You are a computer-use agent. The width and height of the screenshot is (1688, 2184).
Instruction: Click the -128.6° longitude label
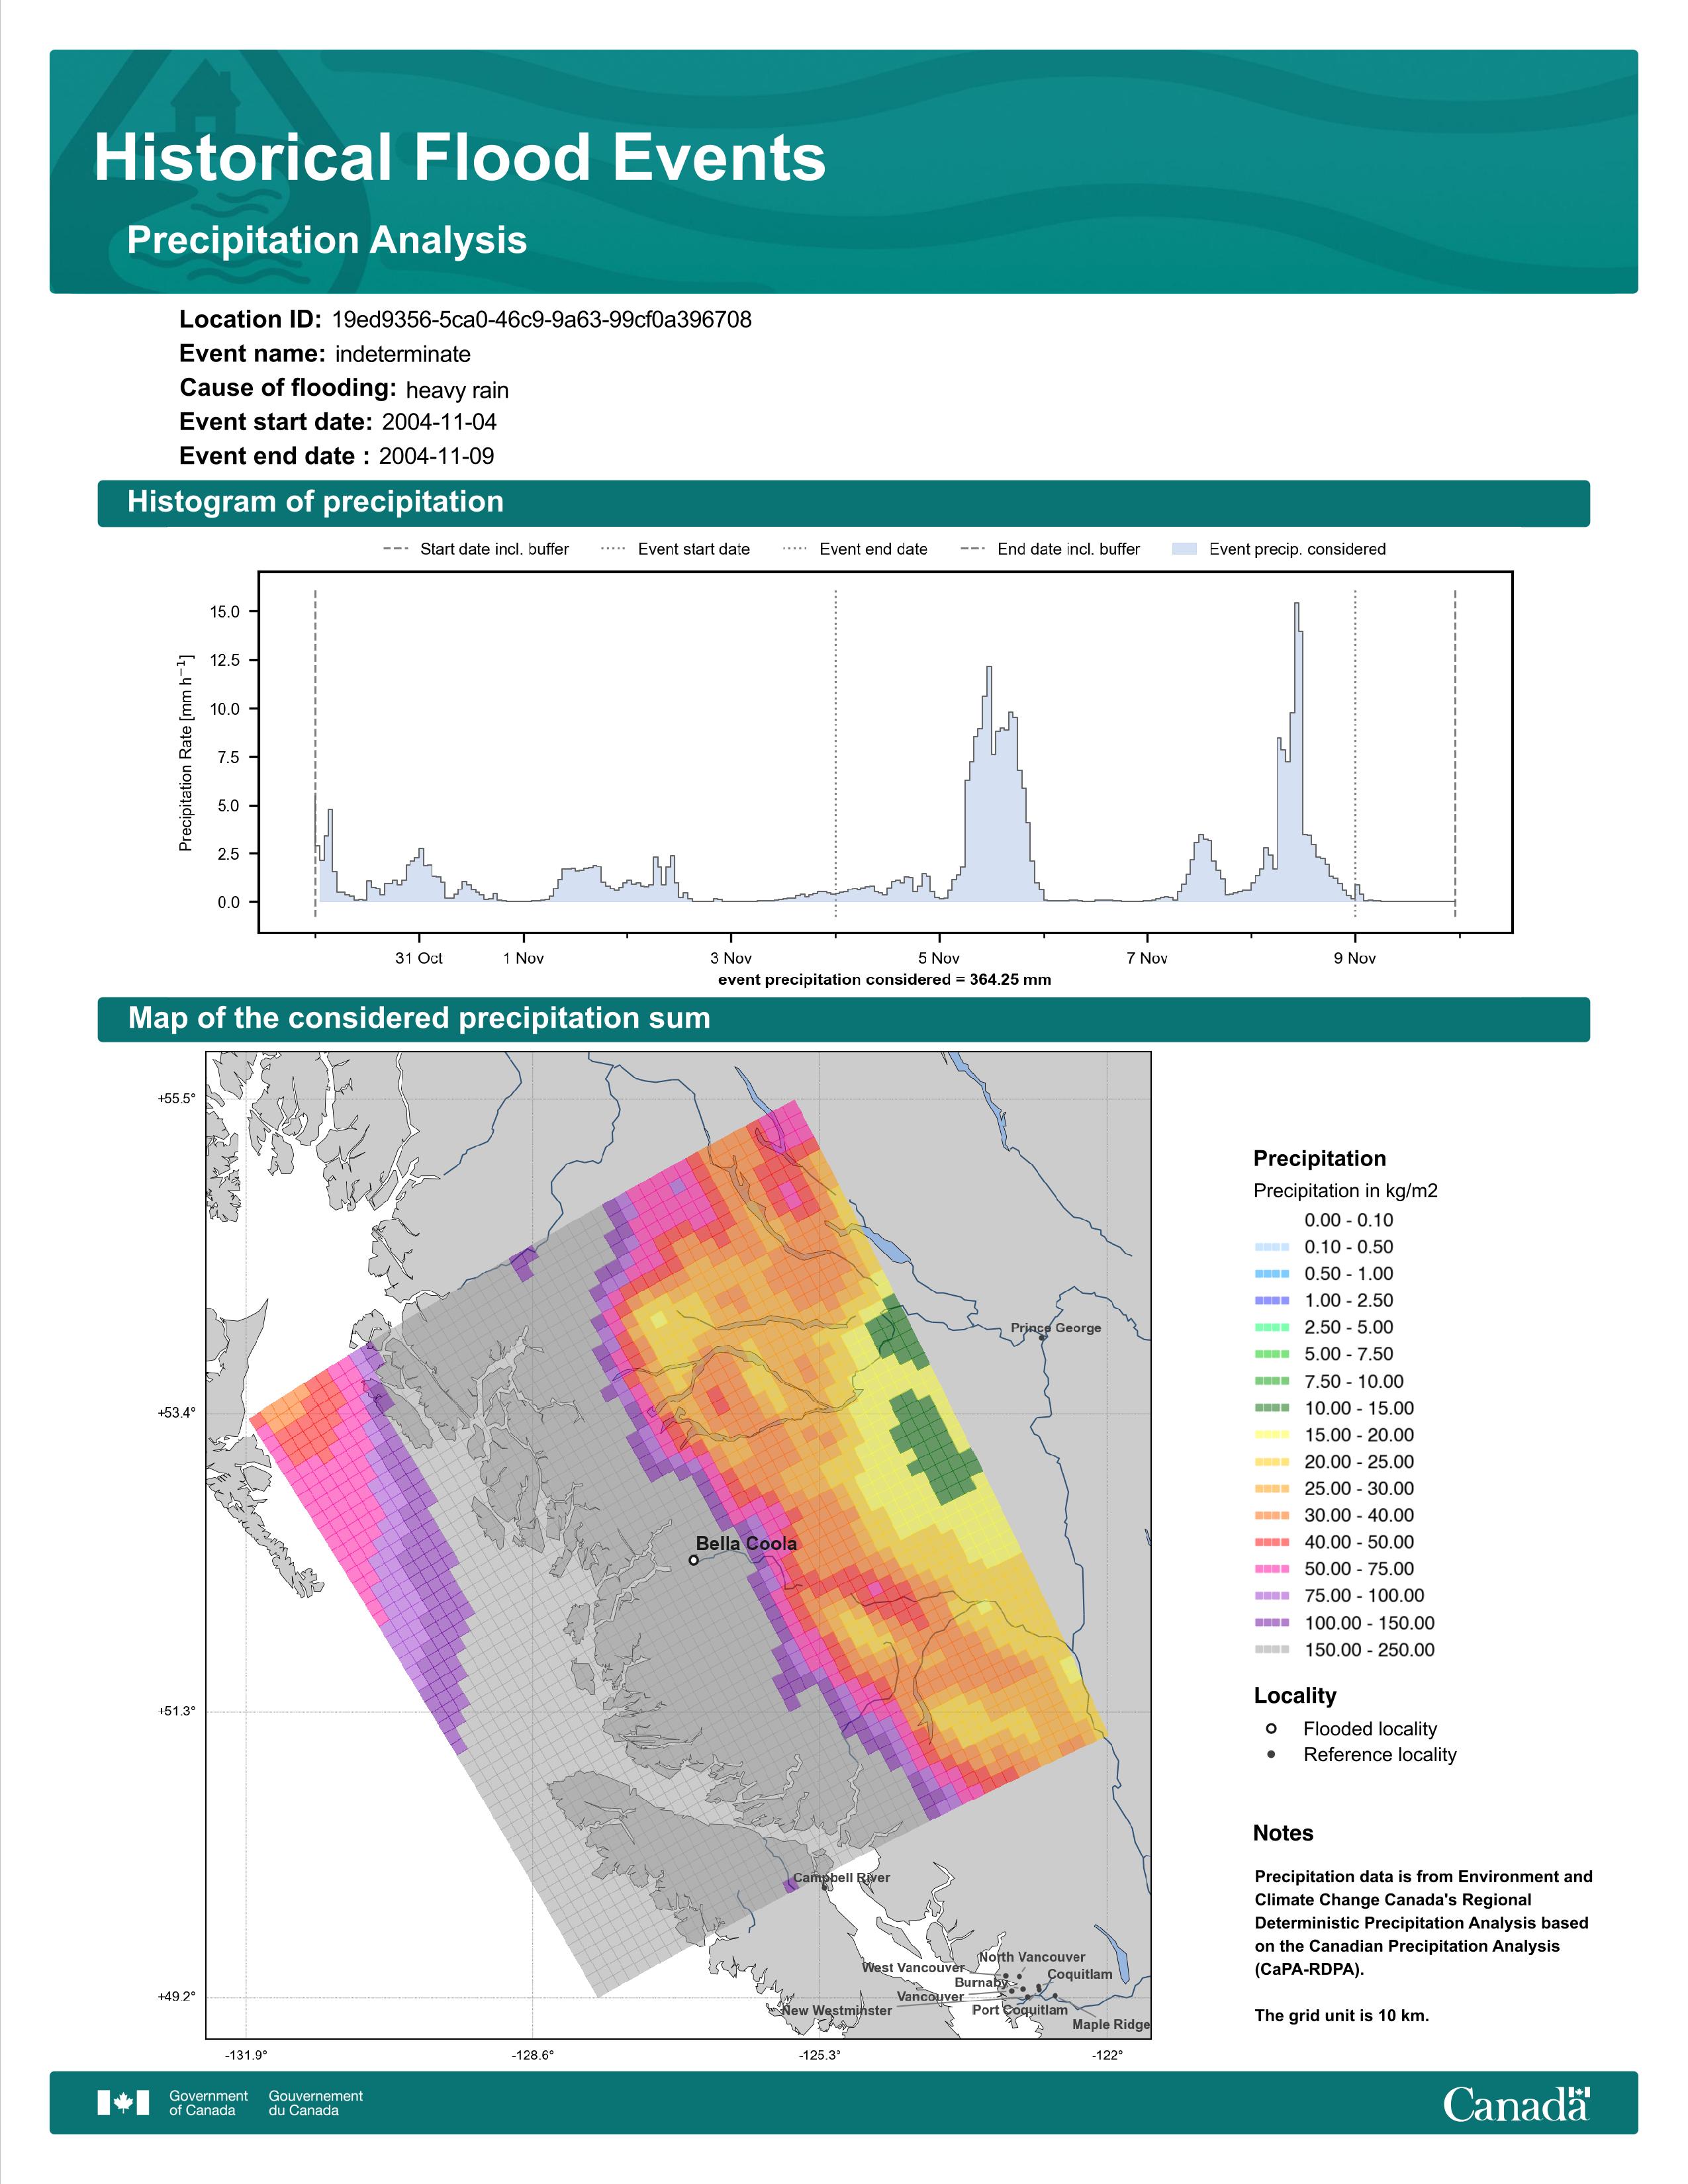pyautogui.click(x=533, y=2055)
